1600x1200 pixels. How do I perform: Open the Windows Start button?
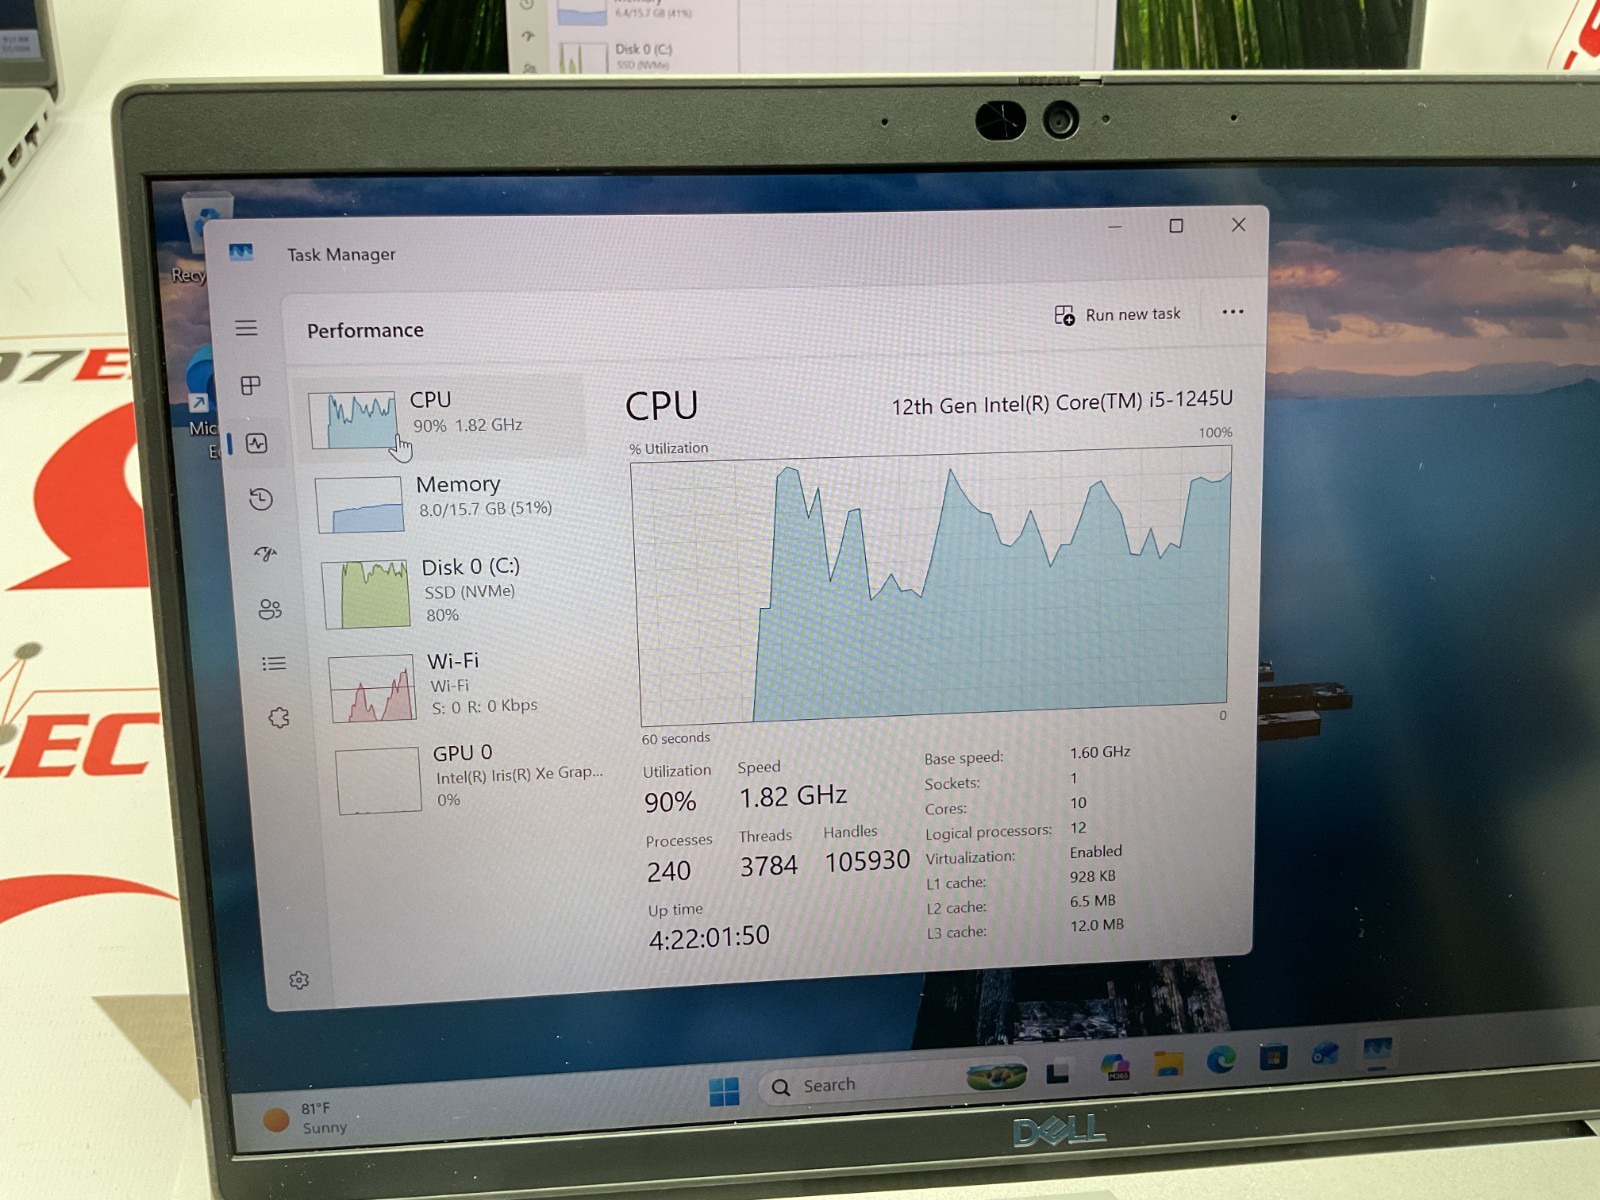click(x=724, y=1091)
